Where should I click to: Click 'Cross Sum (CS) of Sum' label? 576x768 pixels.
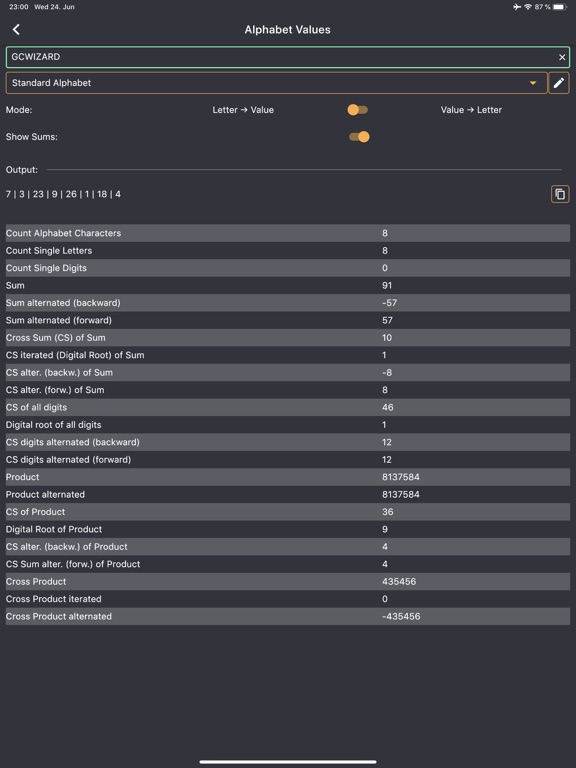coord(55,337)
